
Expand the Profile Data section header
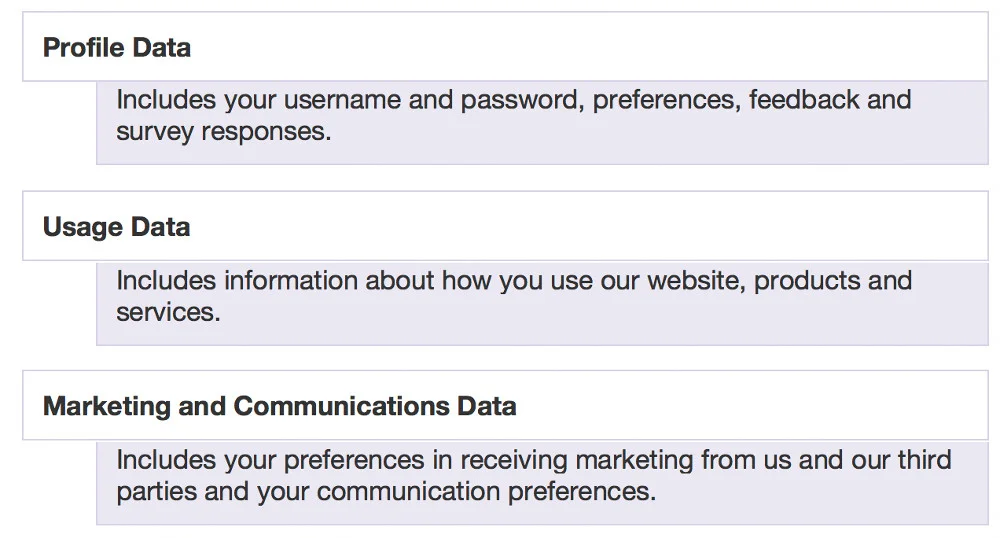(x=505, y=47)
